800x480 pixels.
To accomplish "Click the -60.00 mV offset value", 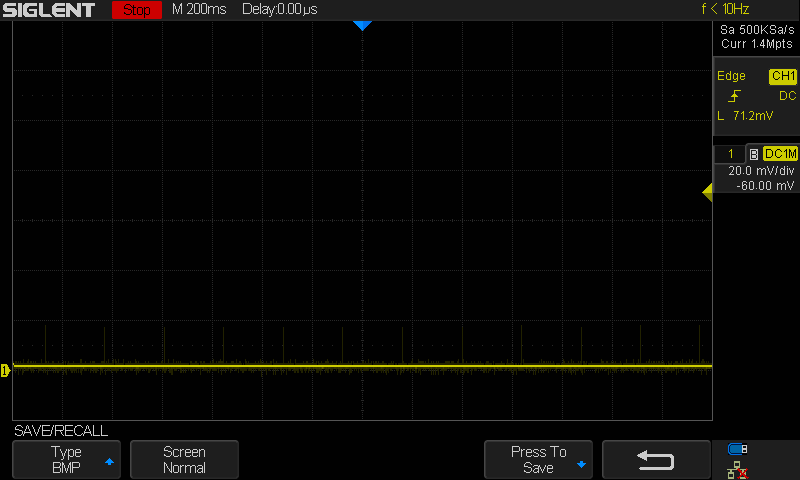I will click(765, 186).
